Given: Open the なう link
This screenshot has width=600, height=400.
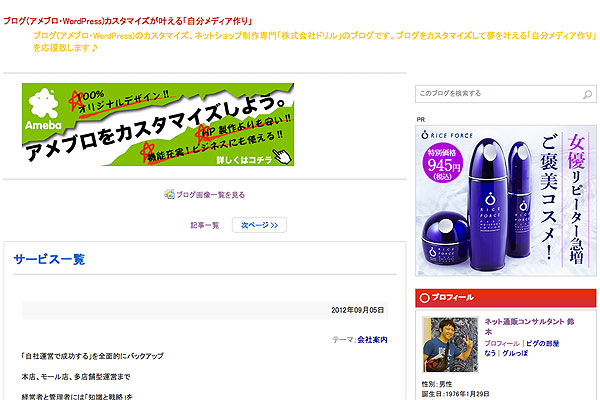Looking at the screenshot, I should pyautogui.click(x=490, y=353).
